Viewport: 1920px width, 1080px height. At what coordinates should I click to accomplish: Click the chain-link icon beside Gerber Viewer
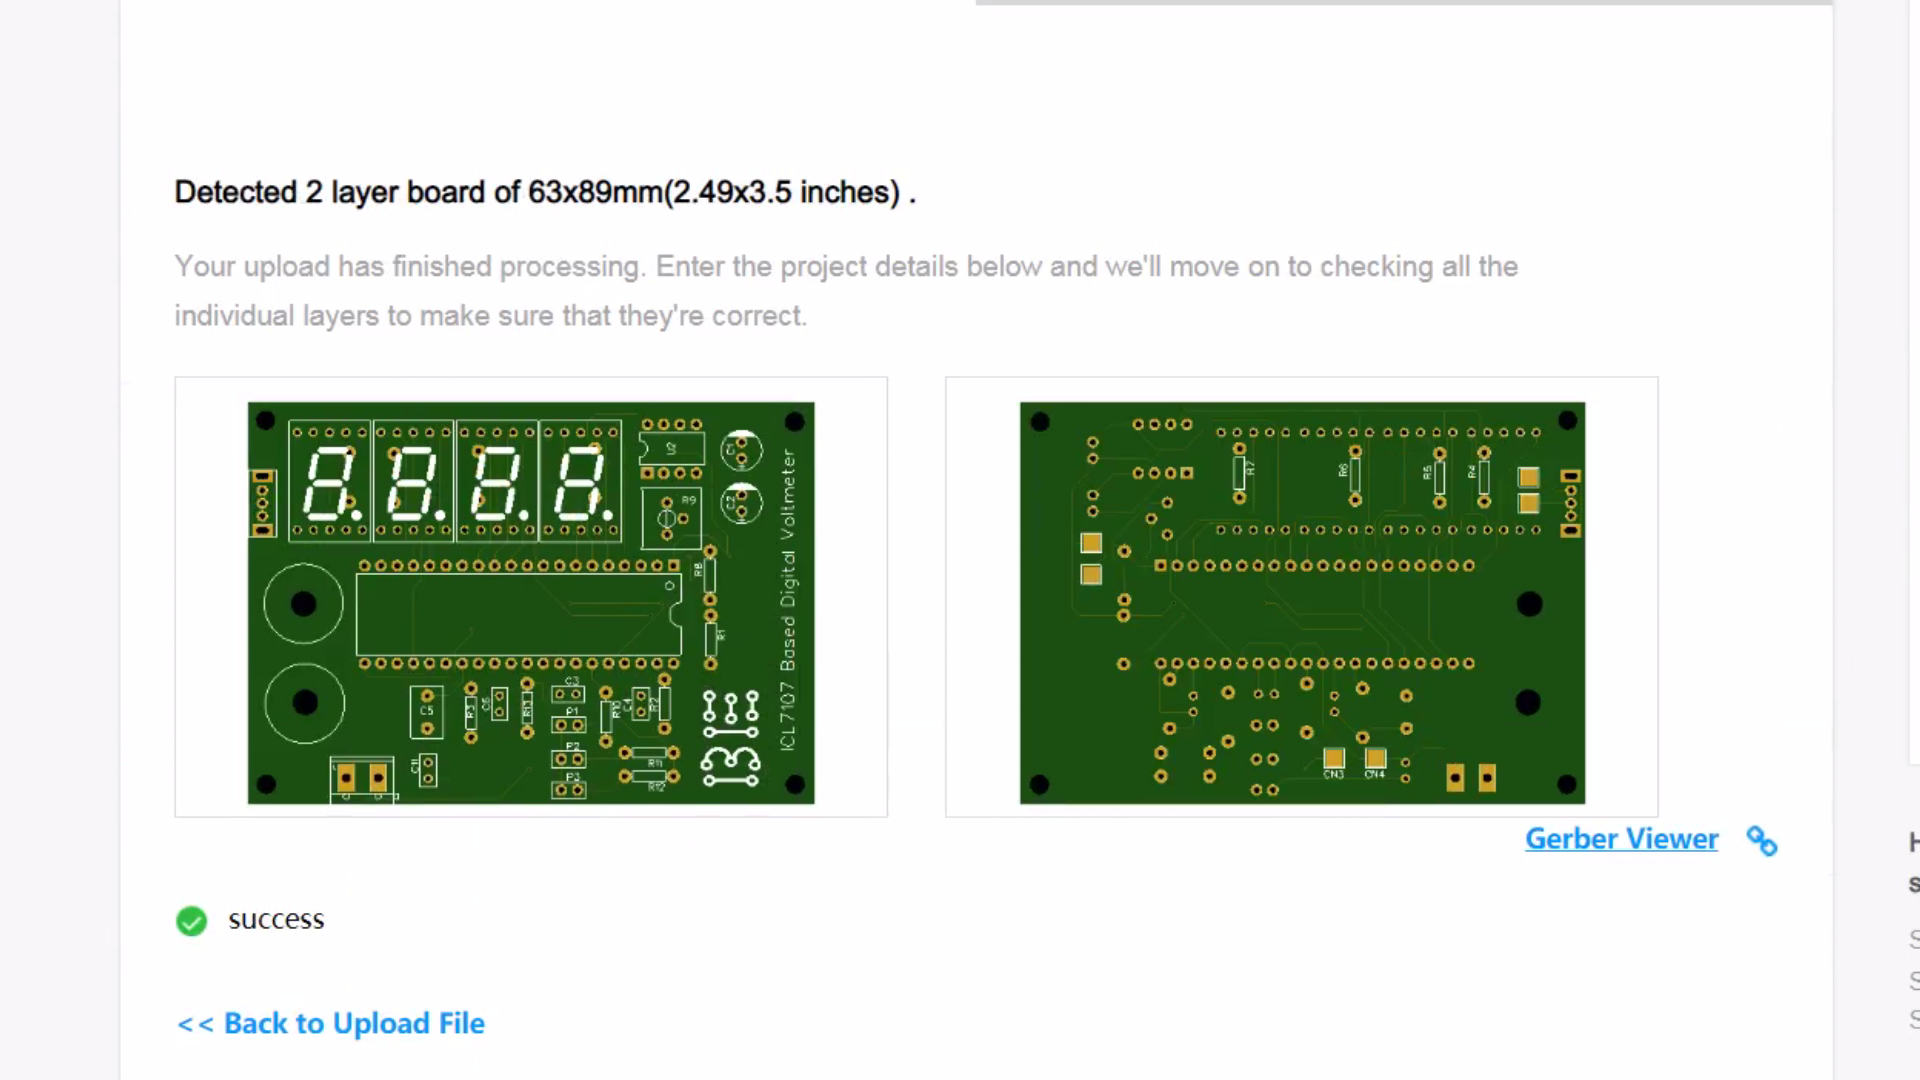(x=1762, y=841)
